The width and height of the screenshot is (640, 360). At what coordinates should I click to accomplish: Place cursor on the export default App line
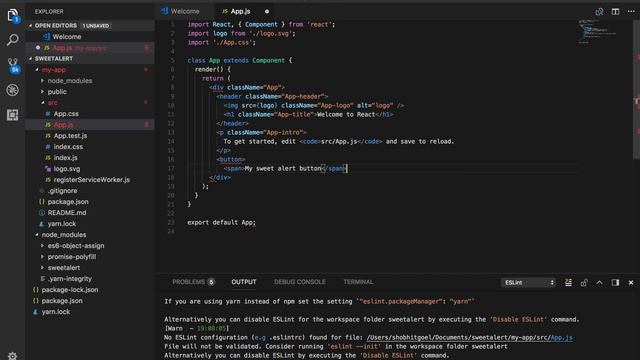click(x=221, y=222)
